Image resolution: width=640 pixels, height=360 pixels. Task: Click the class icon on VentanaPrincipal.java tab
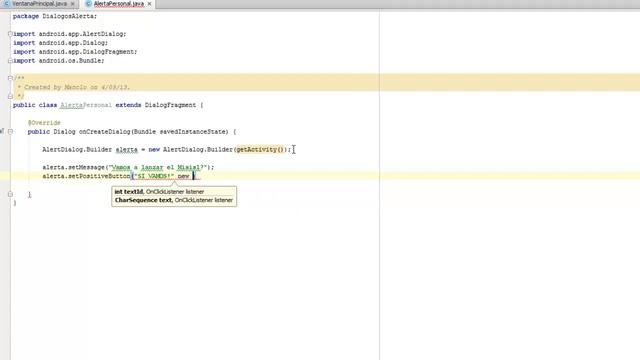6,4
